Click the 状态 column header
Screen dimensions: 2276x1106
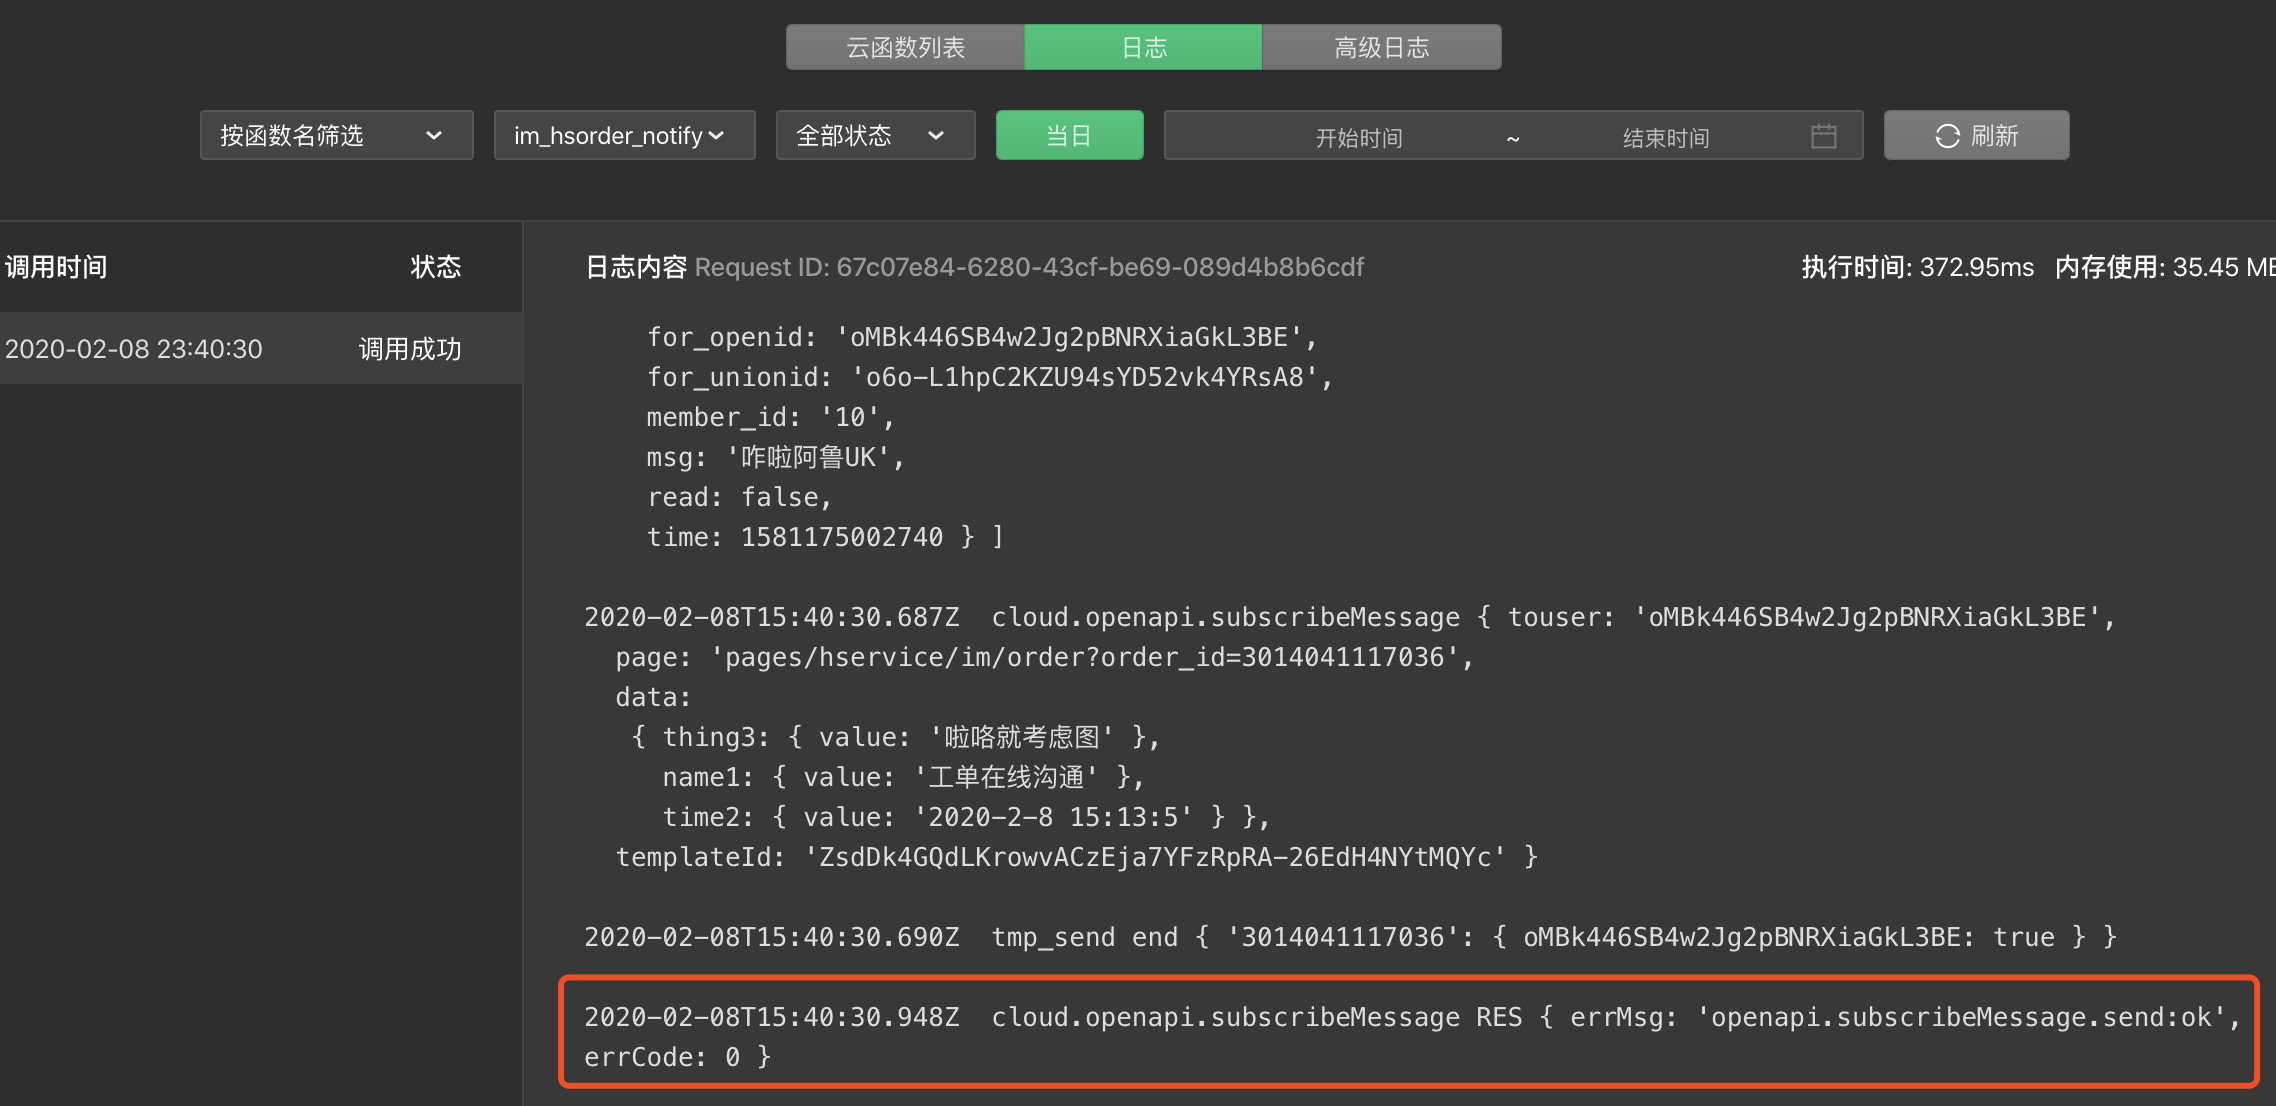[435, 267]
